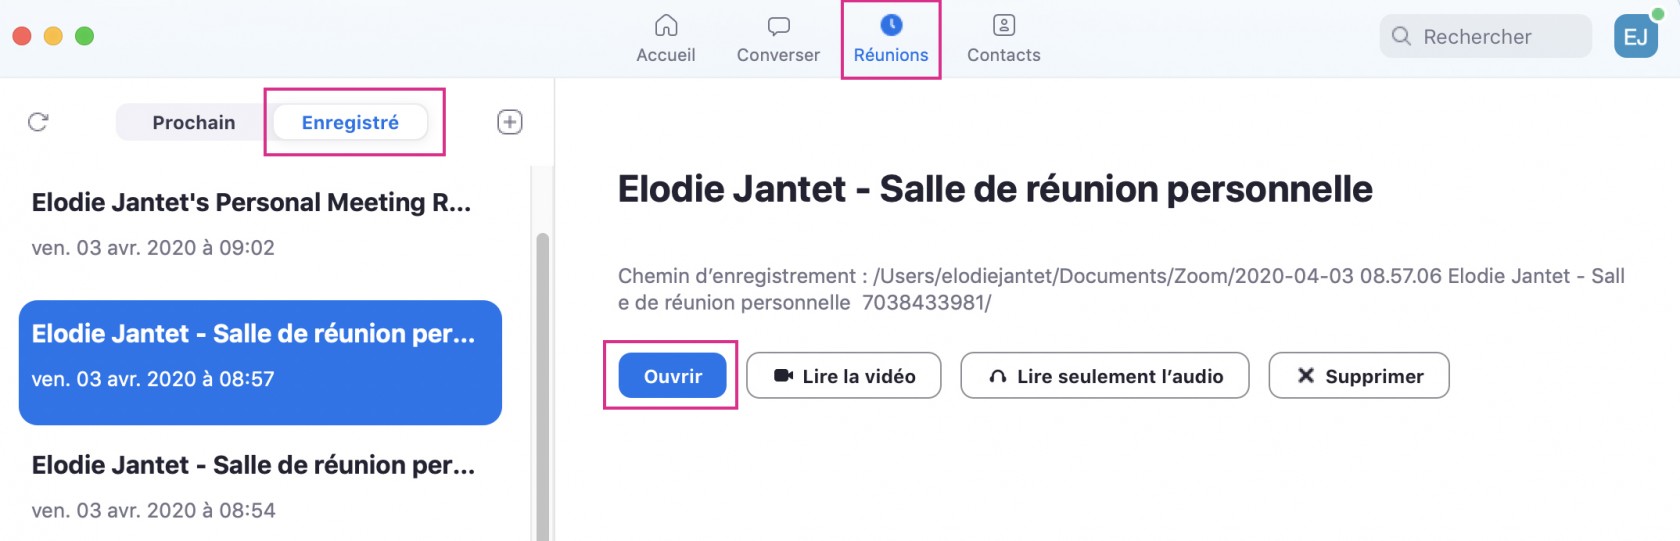Open the Contacts icon

(x=1004, y=26)
